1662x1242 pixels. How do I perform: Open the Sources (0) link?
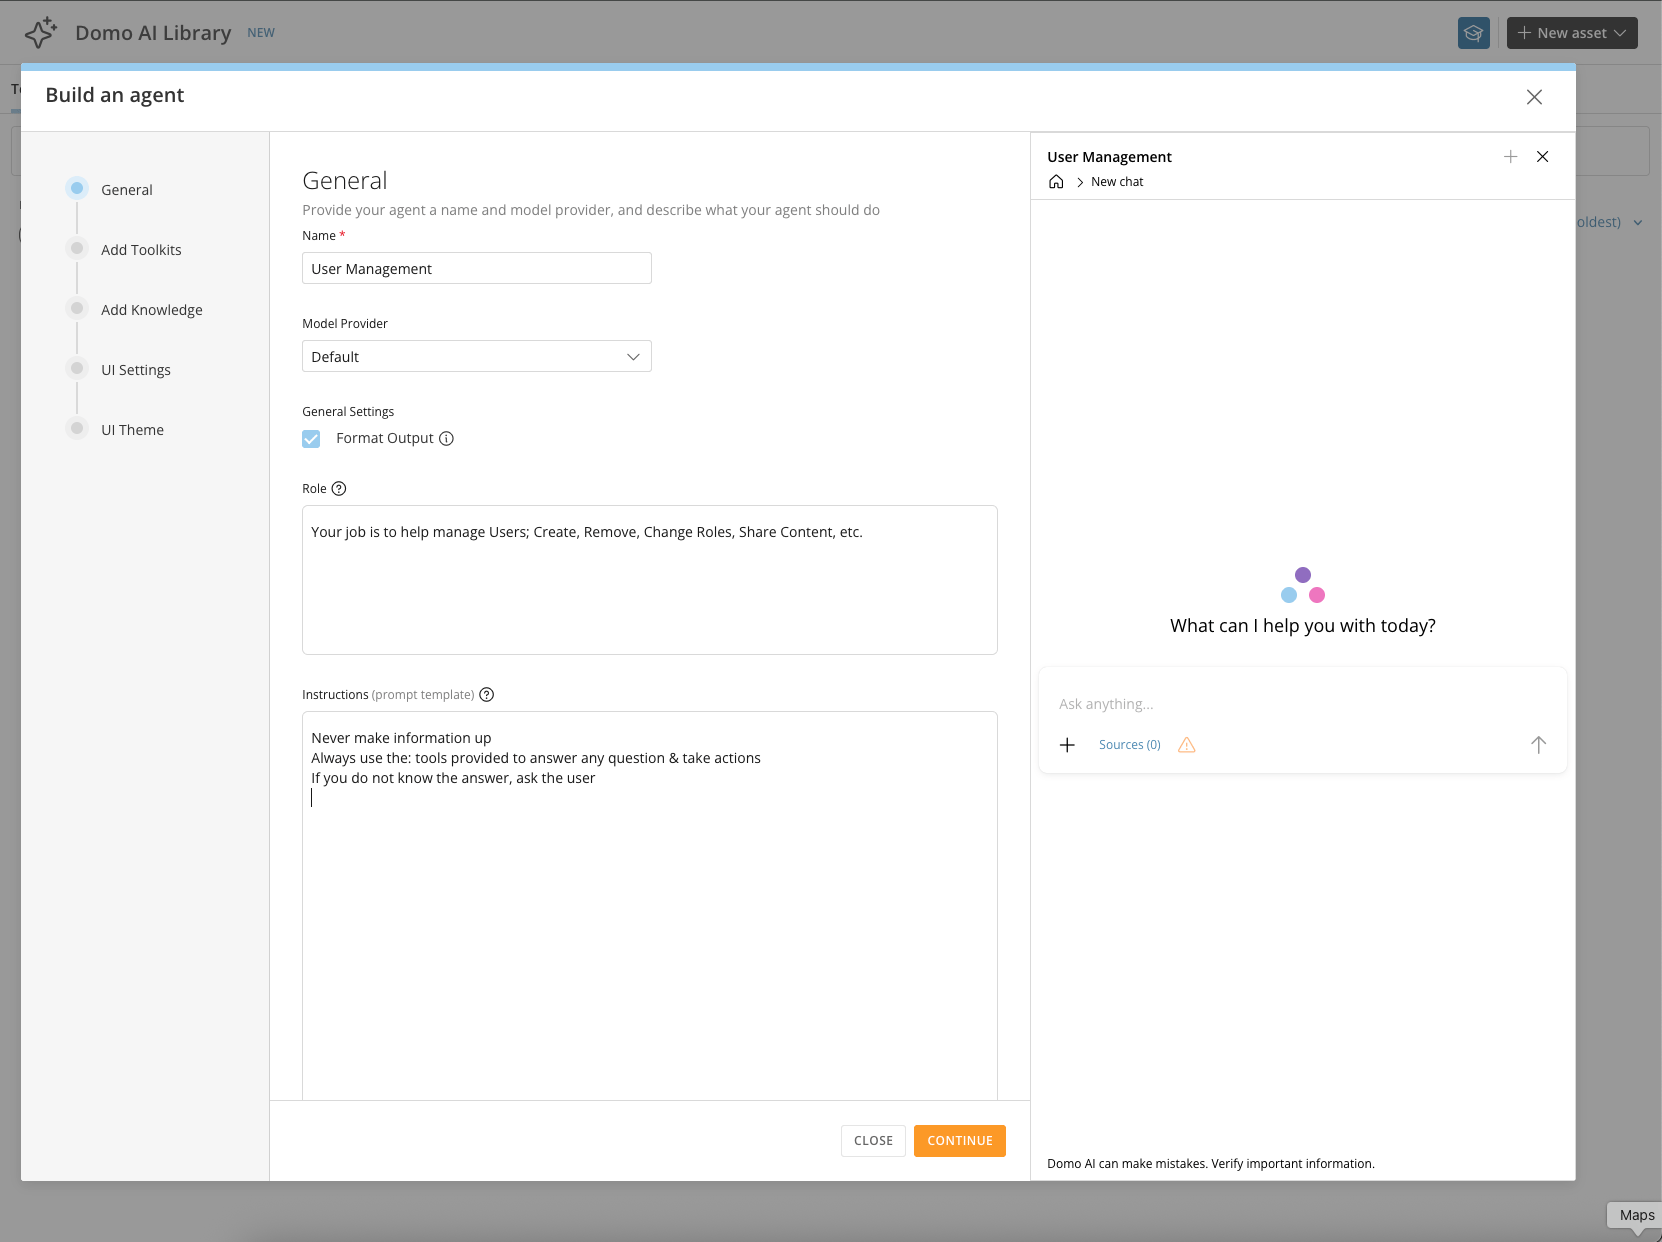point(1129,745)
